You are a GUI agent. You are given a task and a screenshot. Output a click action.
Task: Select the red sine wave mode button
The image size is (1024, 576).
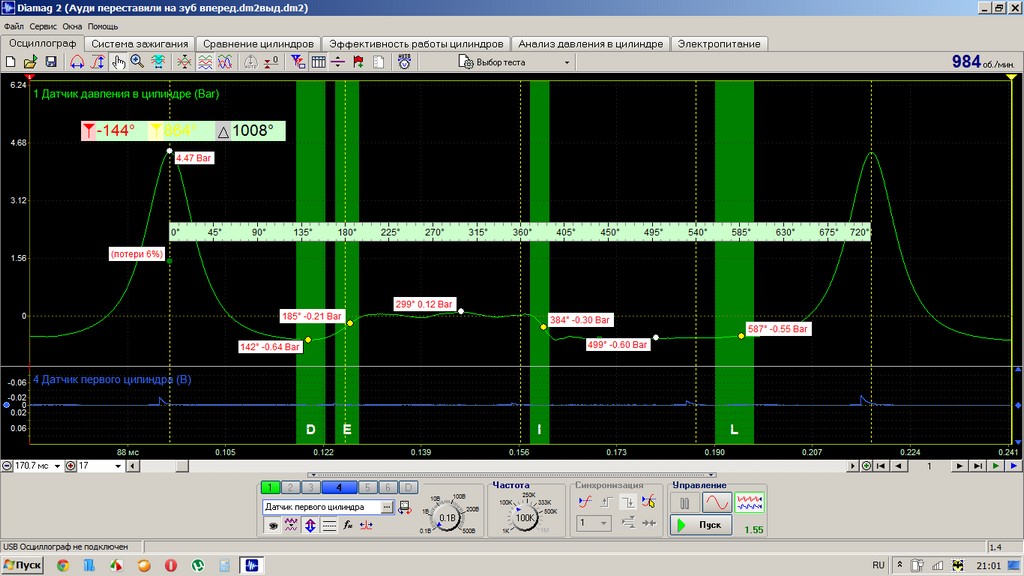tap(716, 504)
